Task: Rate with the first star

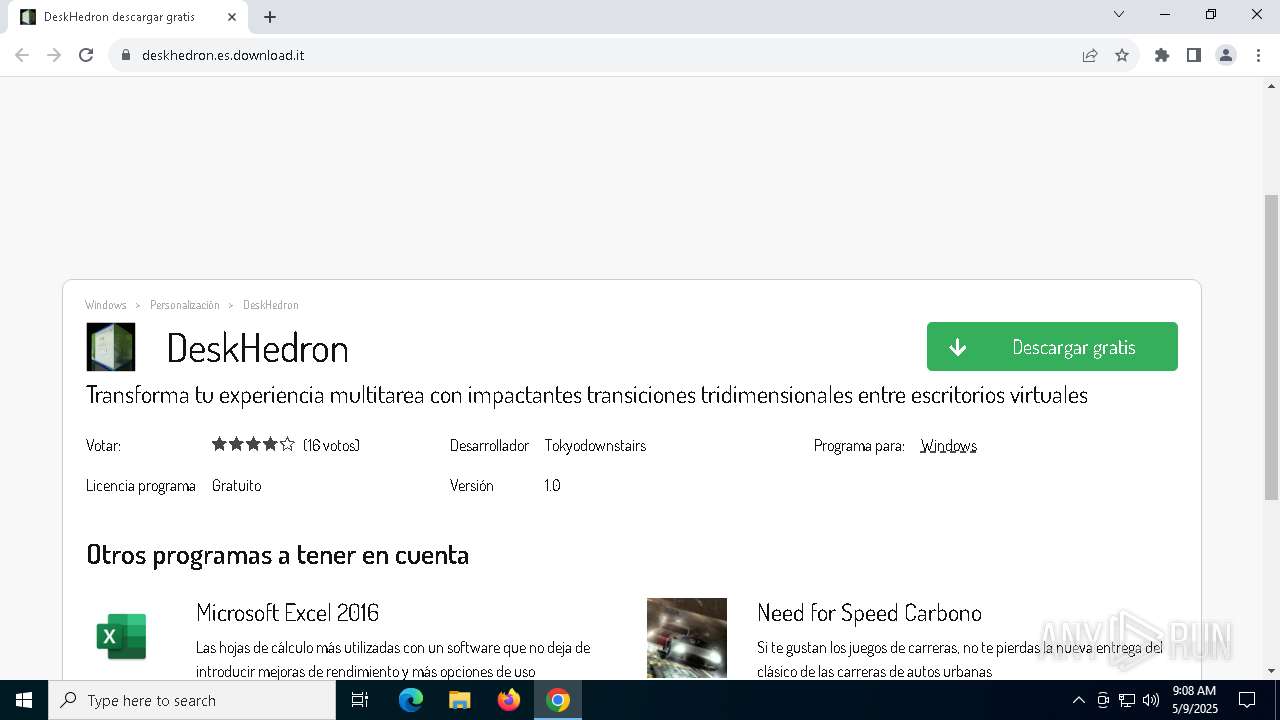Action: tap(219, 444)
